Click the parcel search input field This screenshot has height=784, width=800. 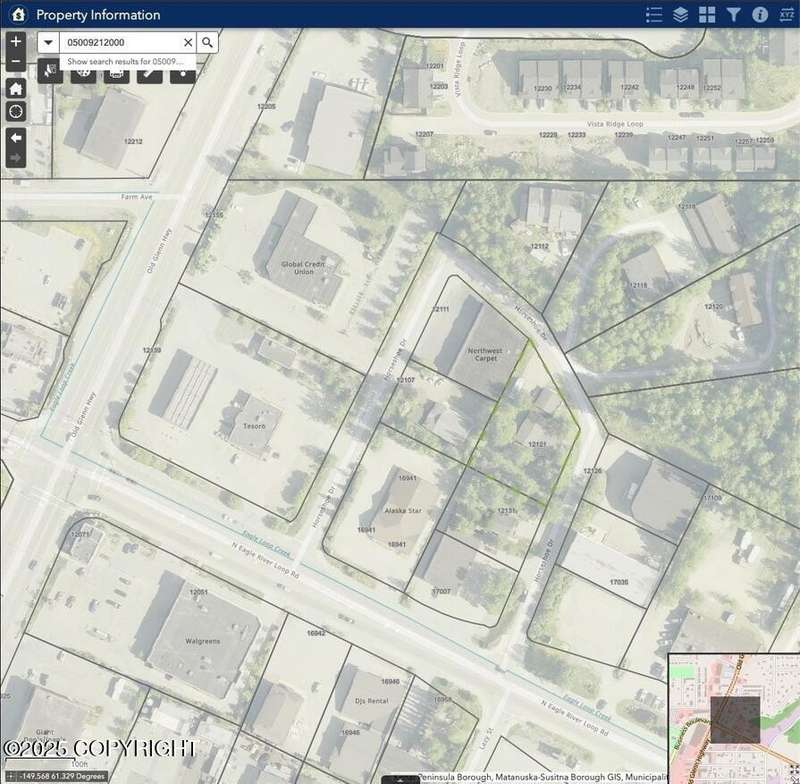120,42
